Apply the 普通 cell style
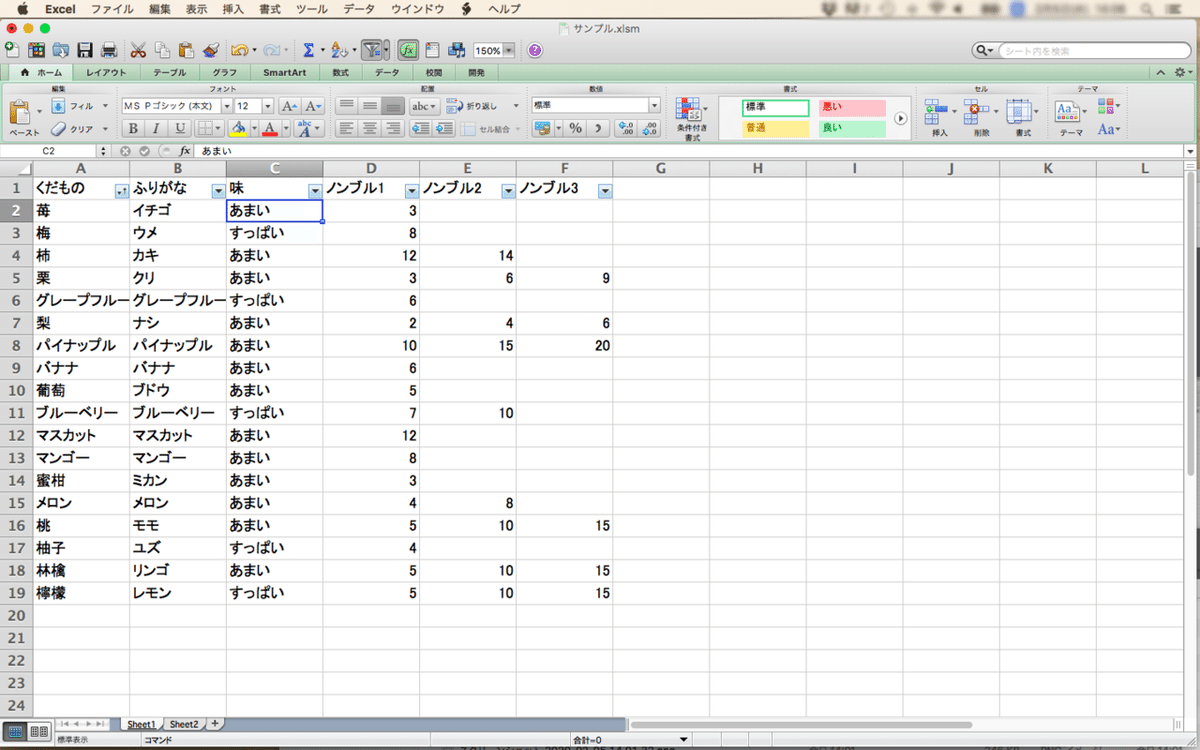1200x750 pixels. click(x=776, y=128)
